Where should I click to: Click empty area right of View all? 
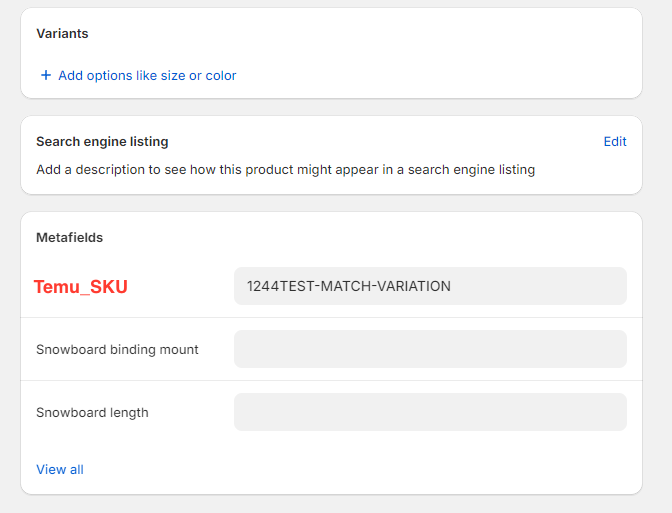[x=350, y=469]
